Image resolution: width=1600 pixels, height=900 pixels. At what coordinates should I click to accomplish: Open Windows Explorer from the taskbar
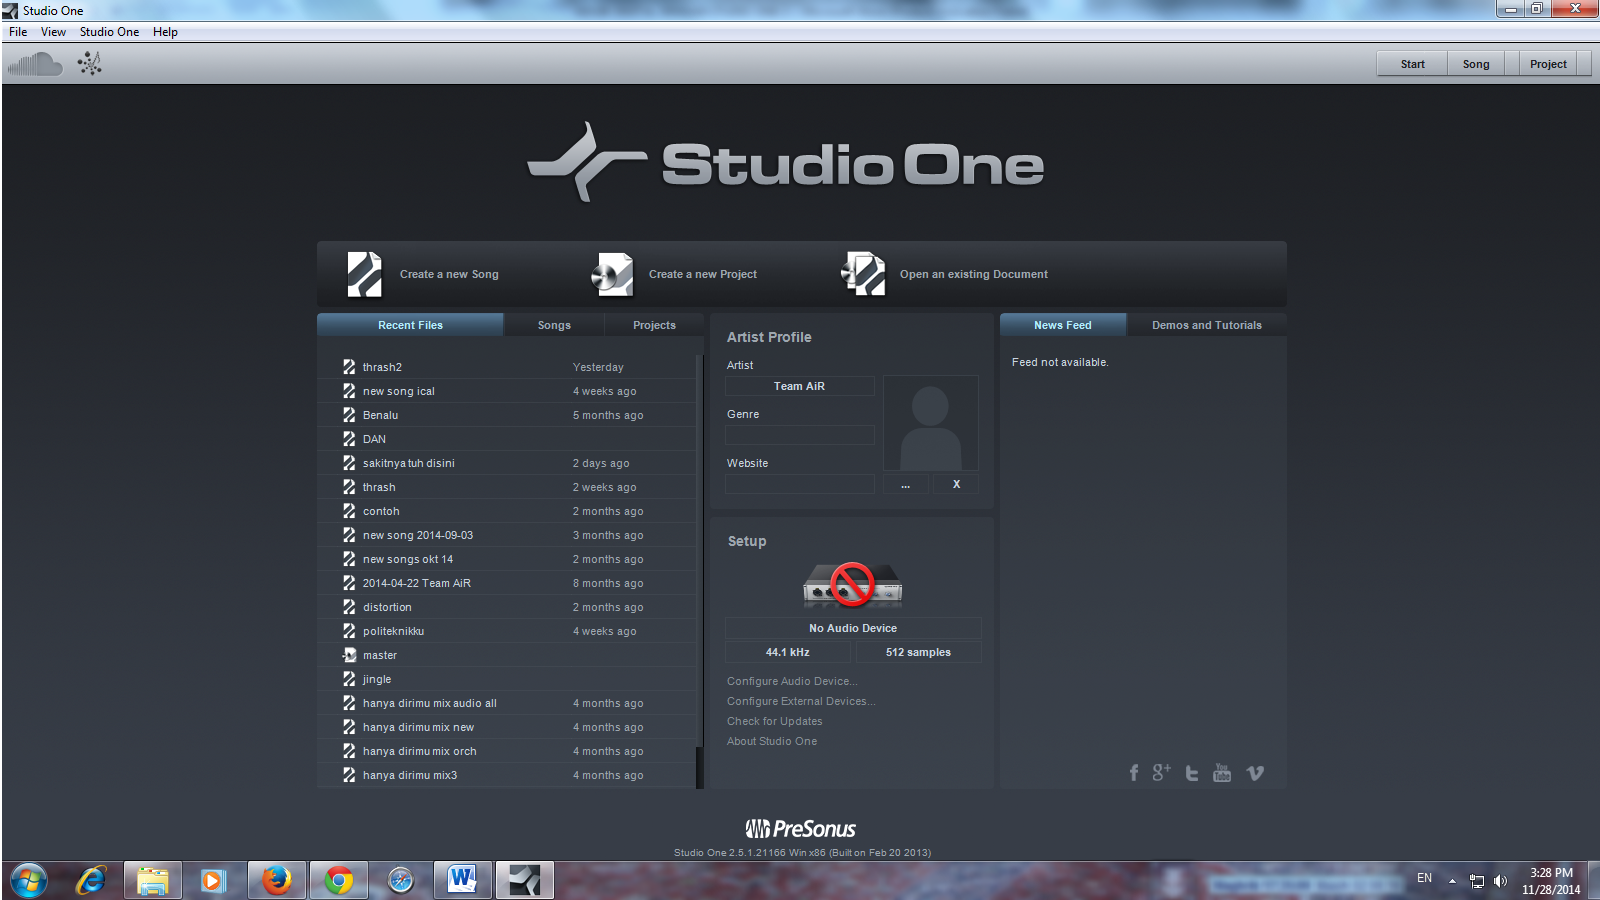coord(153,881)
